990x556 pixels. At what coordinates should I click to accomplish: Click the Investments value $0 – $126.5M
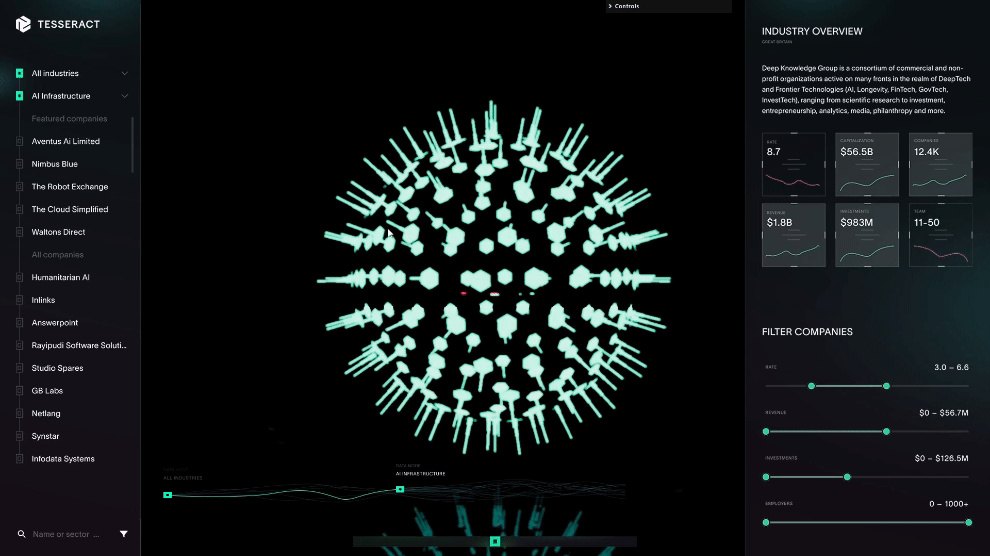click(941, 458)
